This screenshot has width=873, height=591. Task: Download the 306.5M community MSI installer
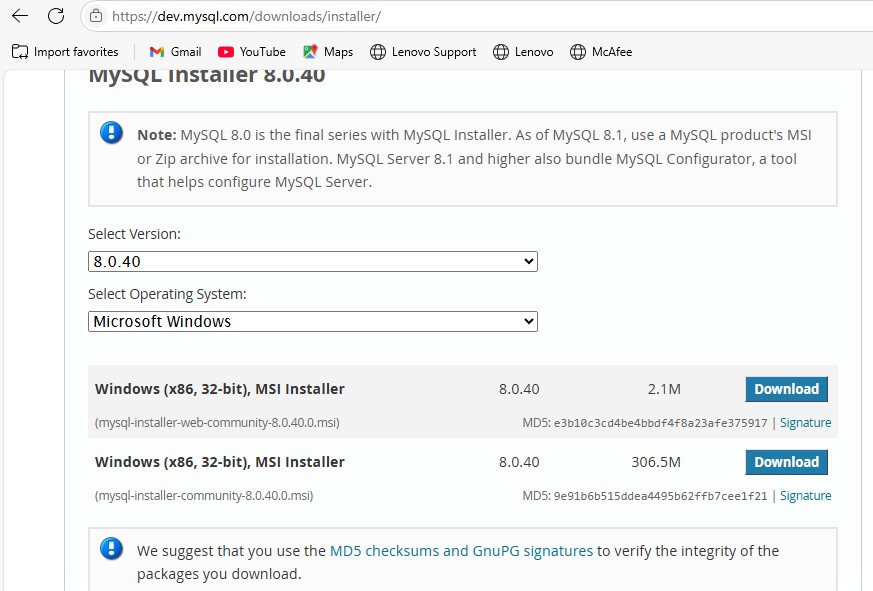point(786,462)
